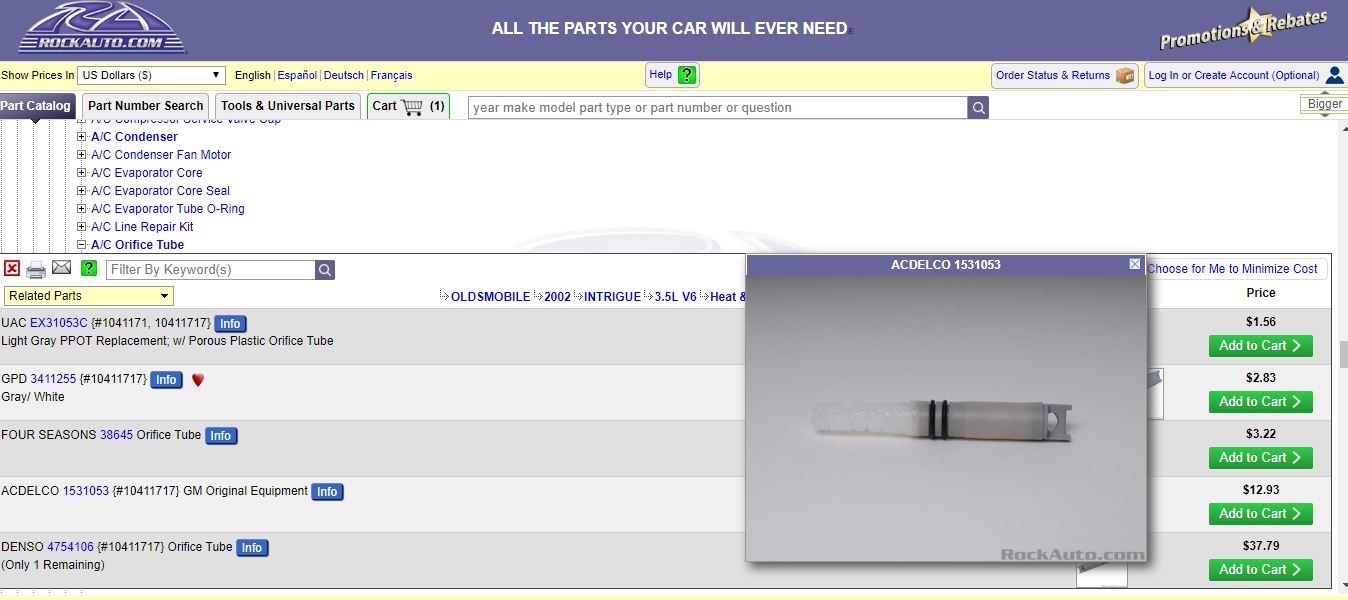
Task: Click the main part search input field
Action: [718, 107]
